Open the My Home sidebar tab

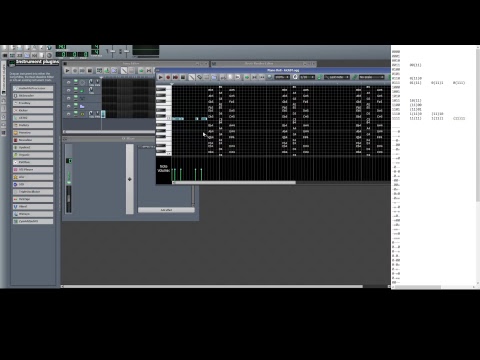4,125
